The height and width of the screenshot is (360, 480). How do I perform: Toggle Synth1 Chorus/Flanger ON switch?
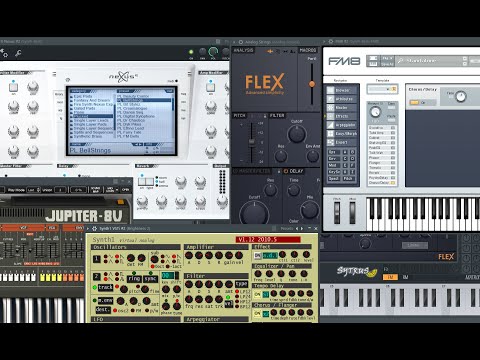point(257,314)
